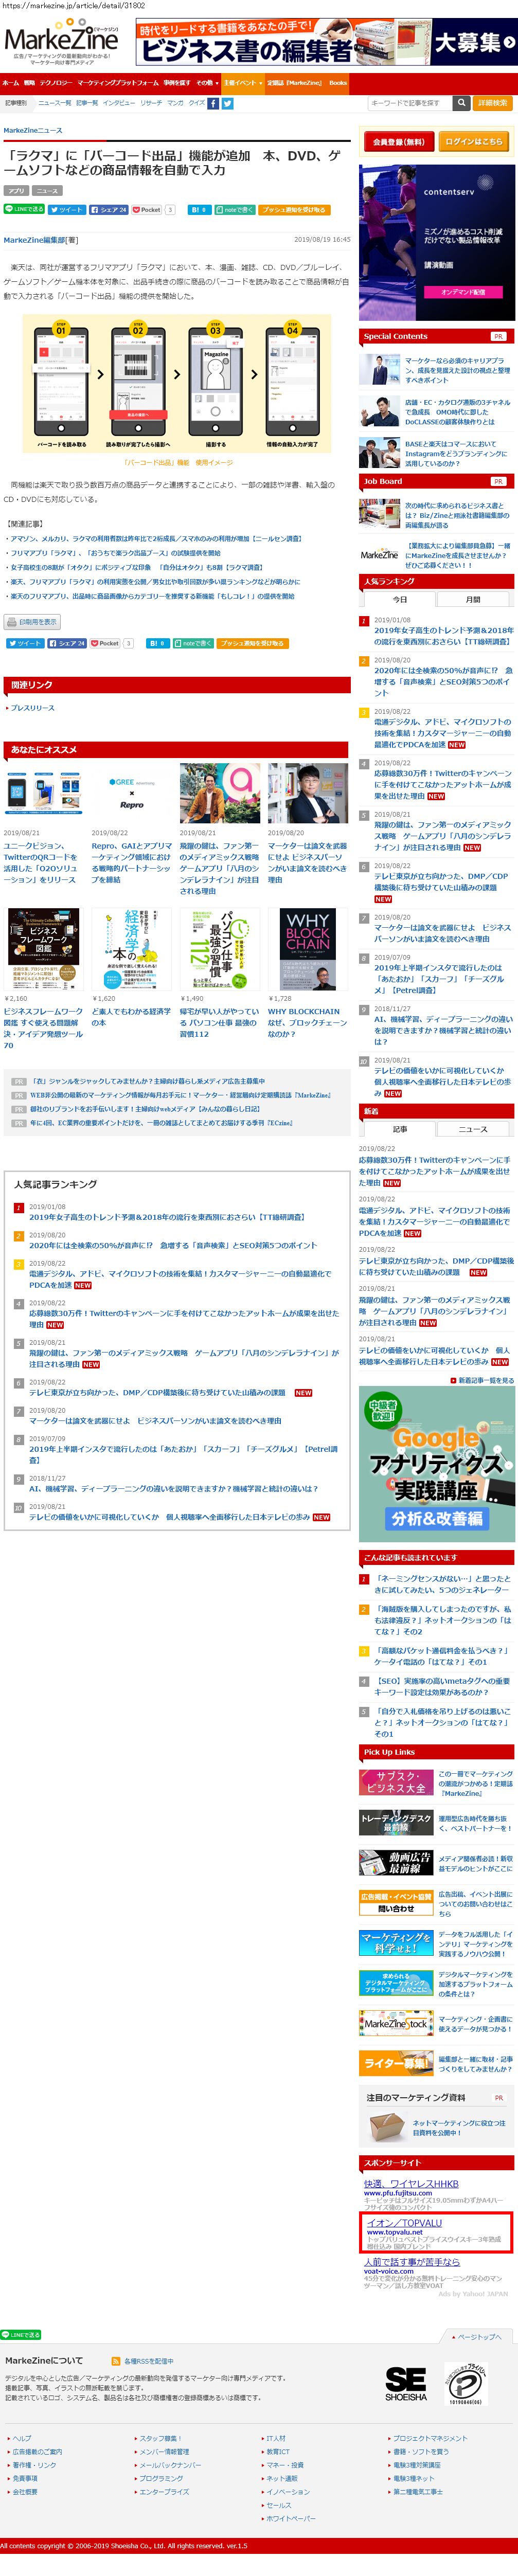Image resolution: width=518 pixels, height=2576 pixels.
Task: Share via top LINEで送る button
Action: point(24,209)
